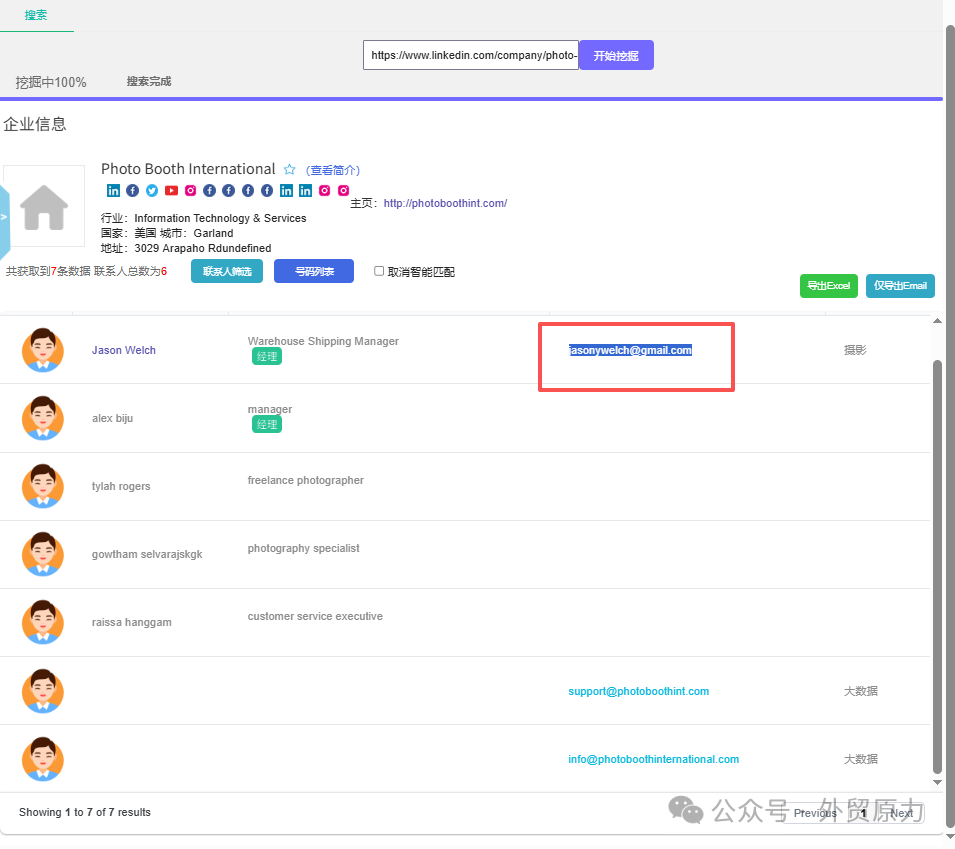Screen dimensions: 955x849
Task: Export results with 导出Excel button
Action: click(828, 286)
